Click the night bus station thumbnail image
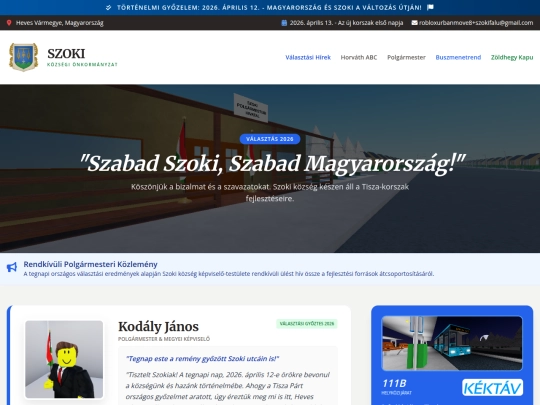The height and width of the screenshot is (405, 540). (x=452, y=343)
